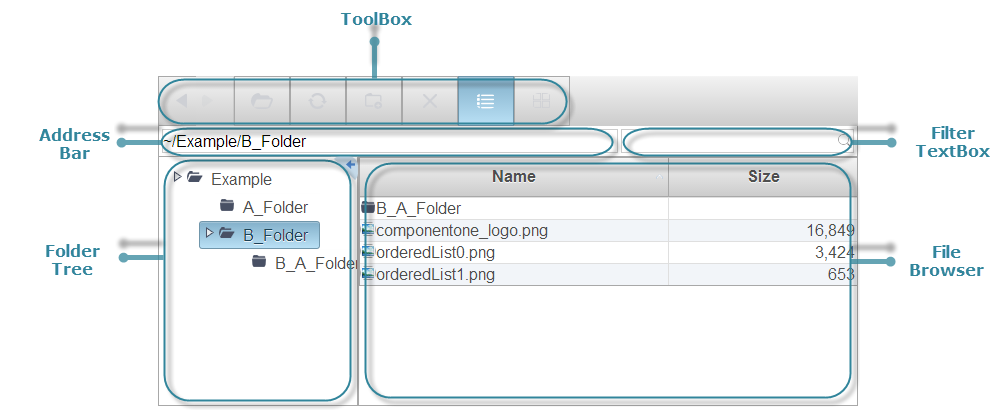Viewport: 1001px width, 414px height.
Task: Click the forward arrow in the toolbox
Action: click(207, 101)
